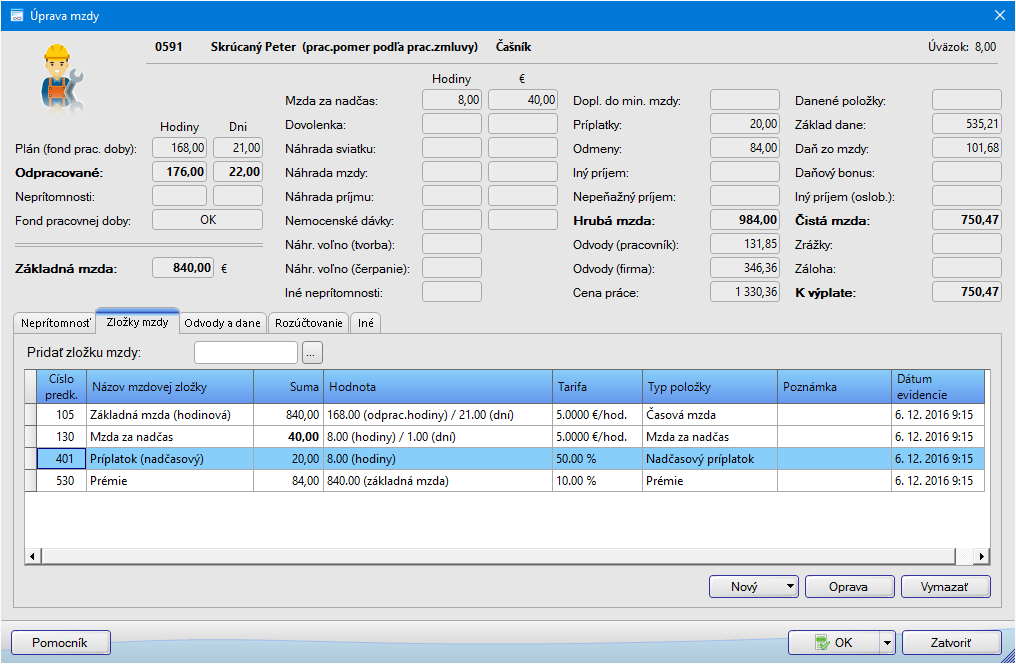1016x664 pixels.
Task: Click the Poznámka column header
Action: [x=835, y=387]
